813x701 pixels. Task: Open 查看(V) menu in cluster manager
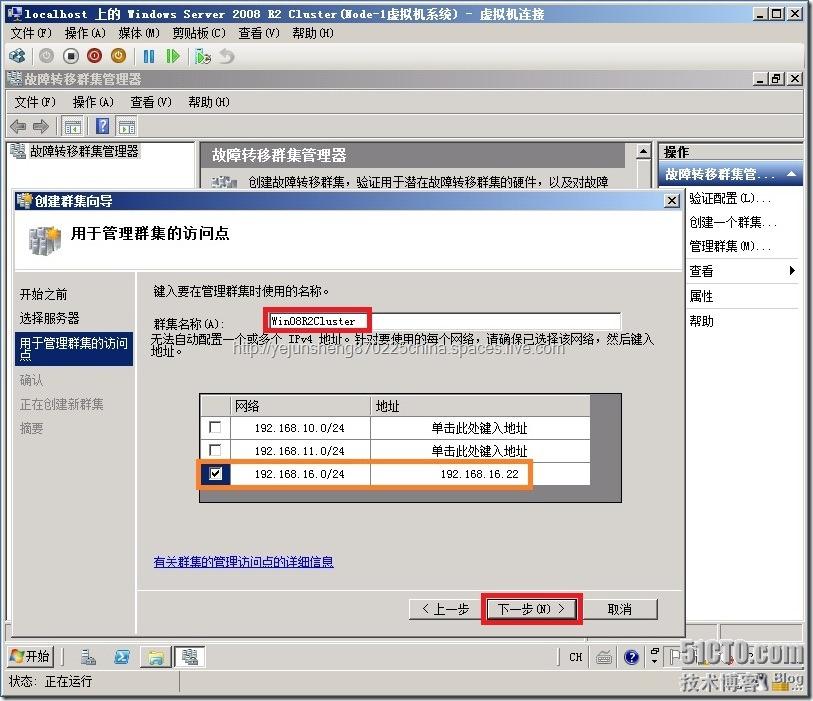(151, 102)
